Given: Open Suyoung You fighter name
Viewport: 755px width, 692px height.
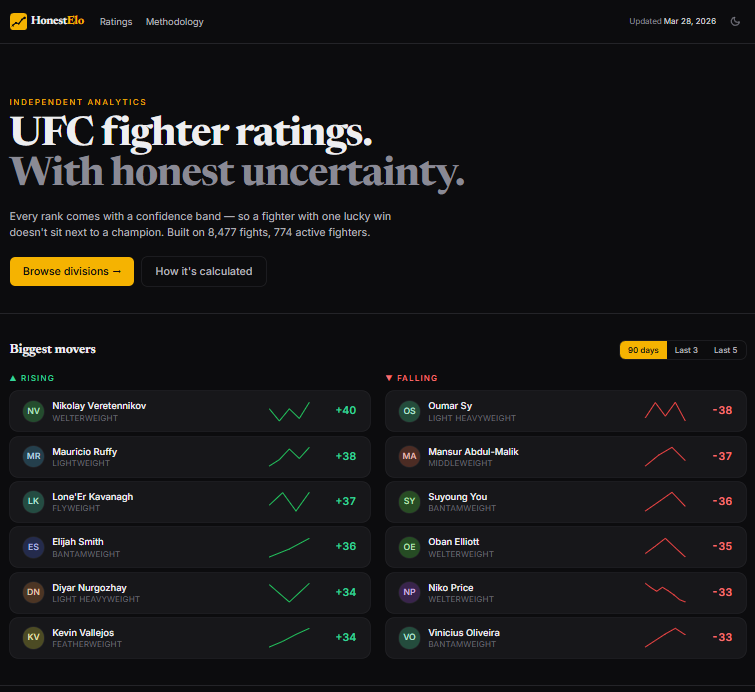Looking at the screenshot, I should 457,496.
